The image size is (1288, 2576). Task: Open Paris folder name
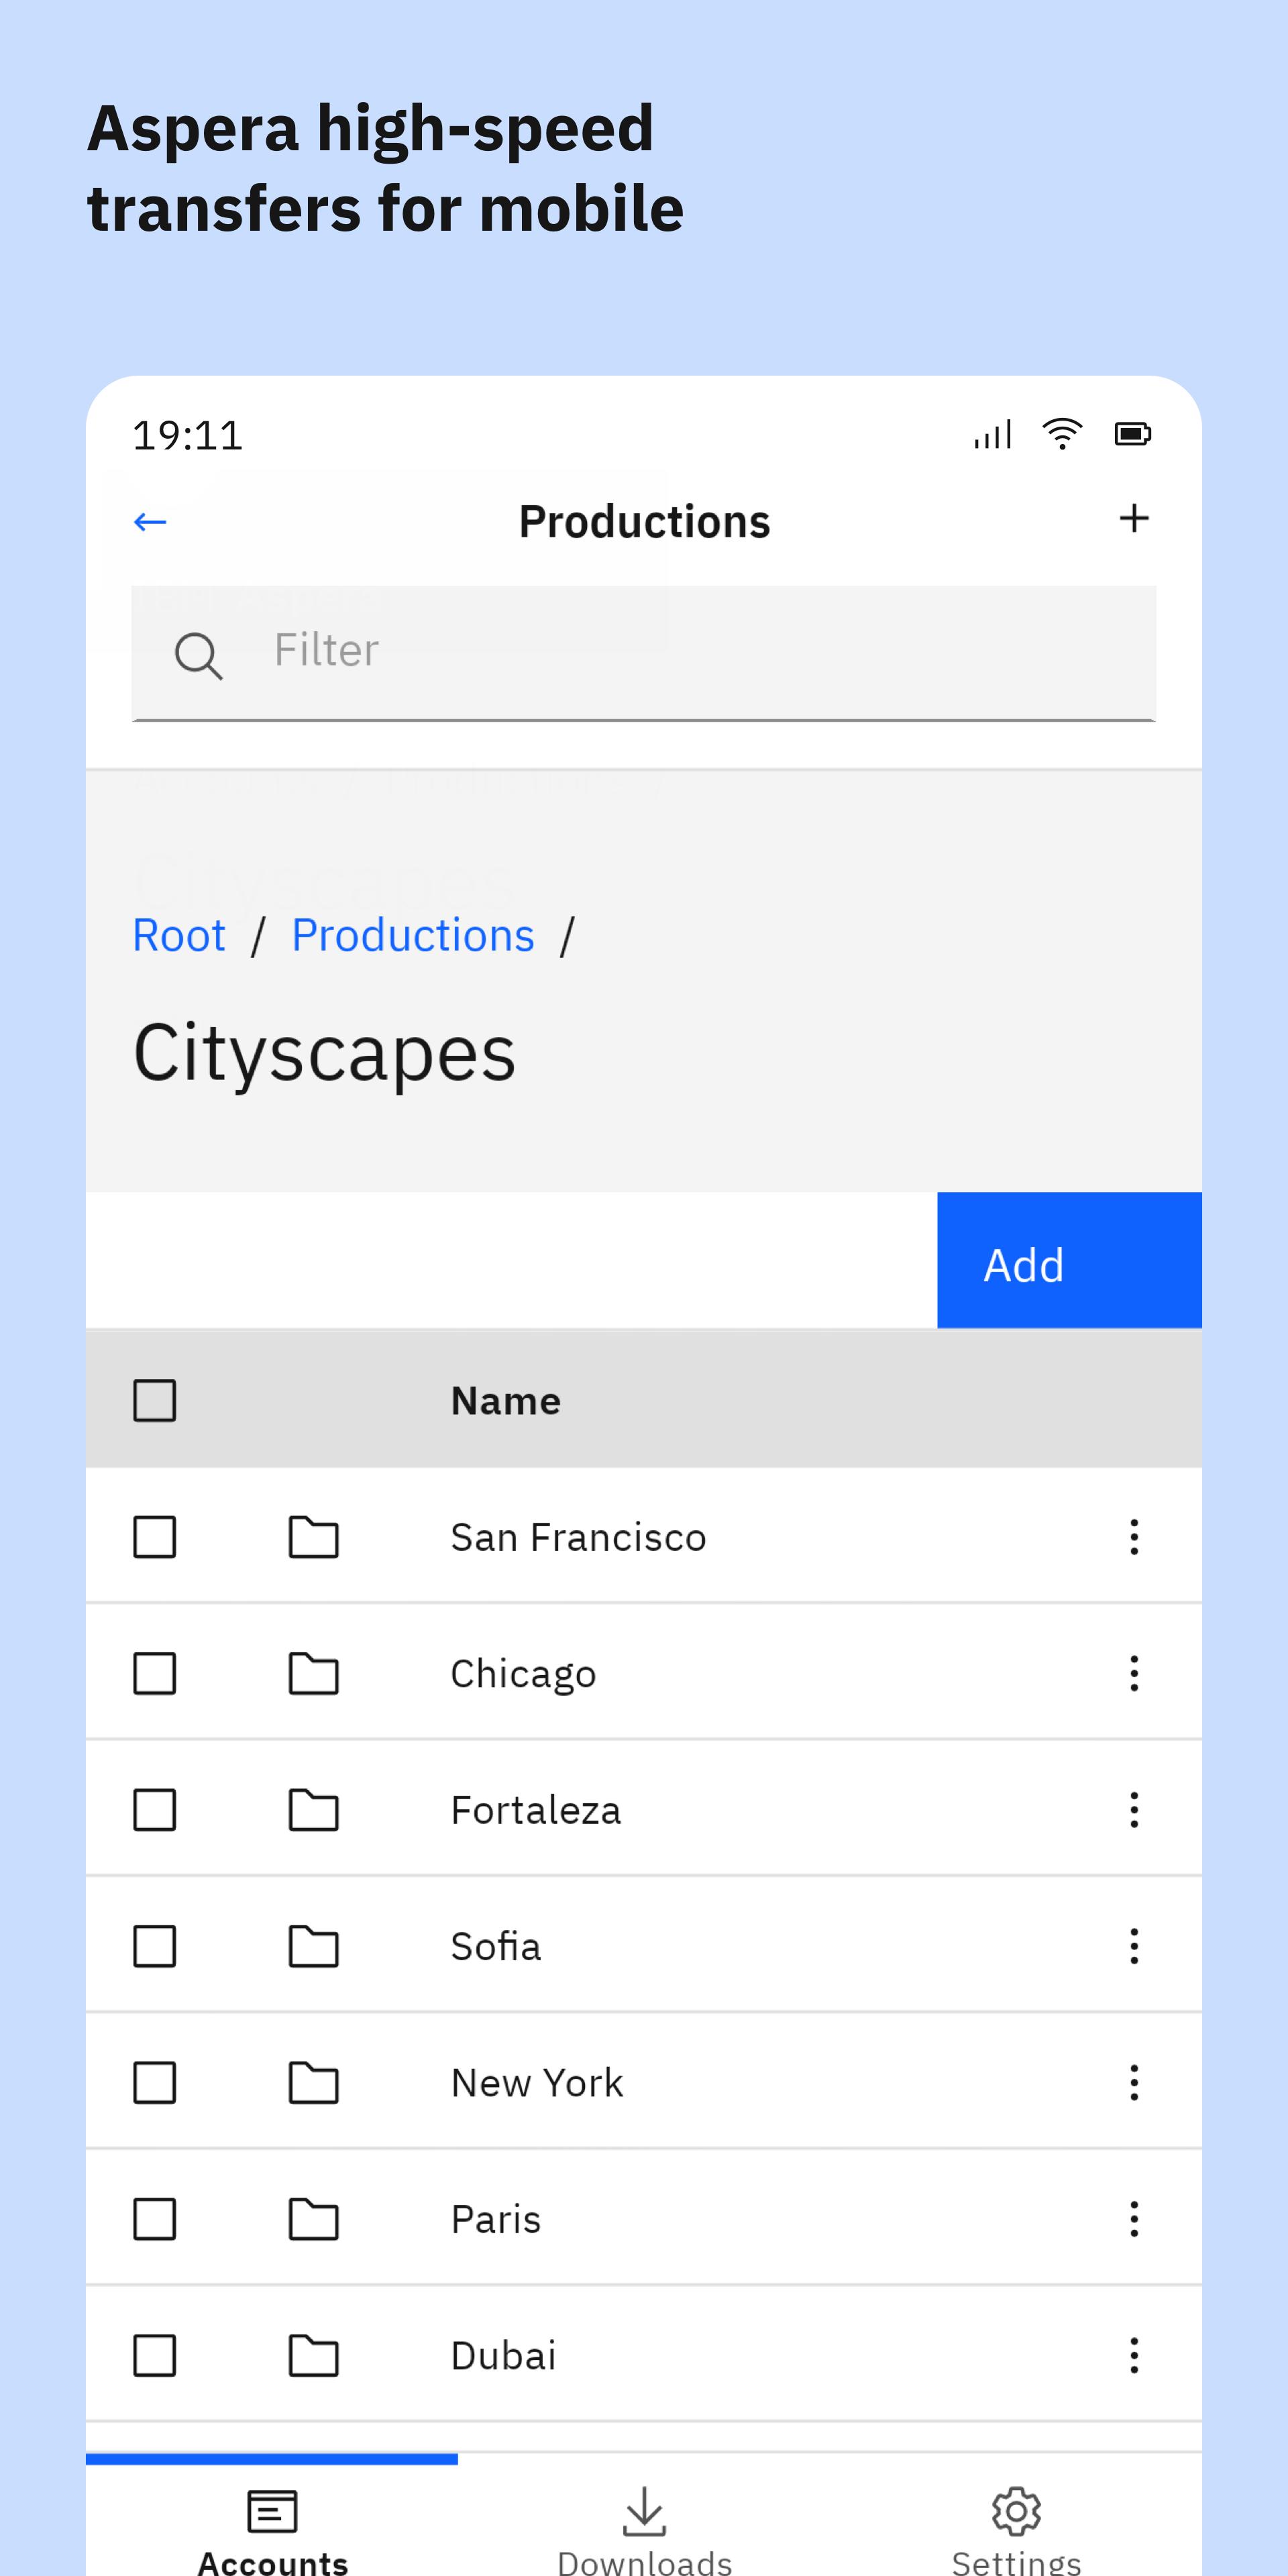(496, 2219)
